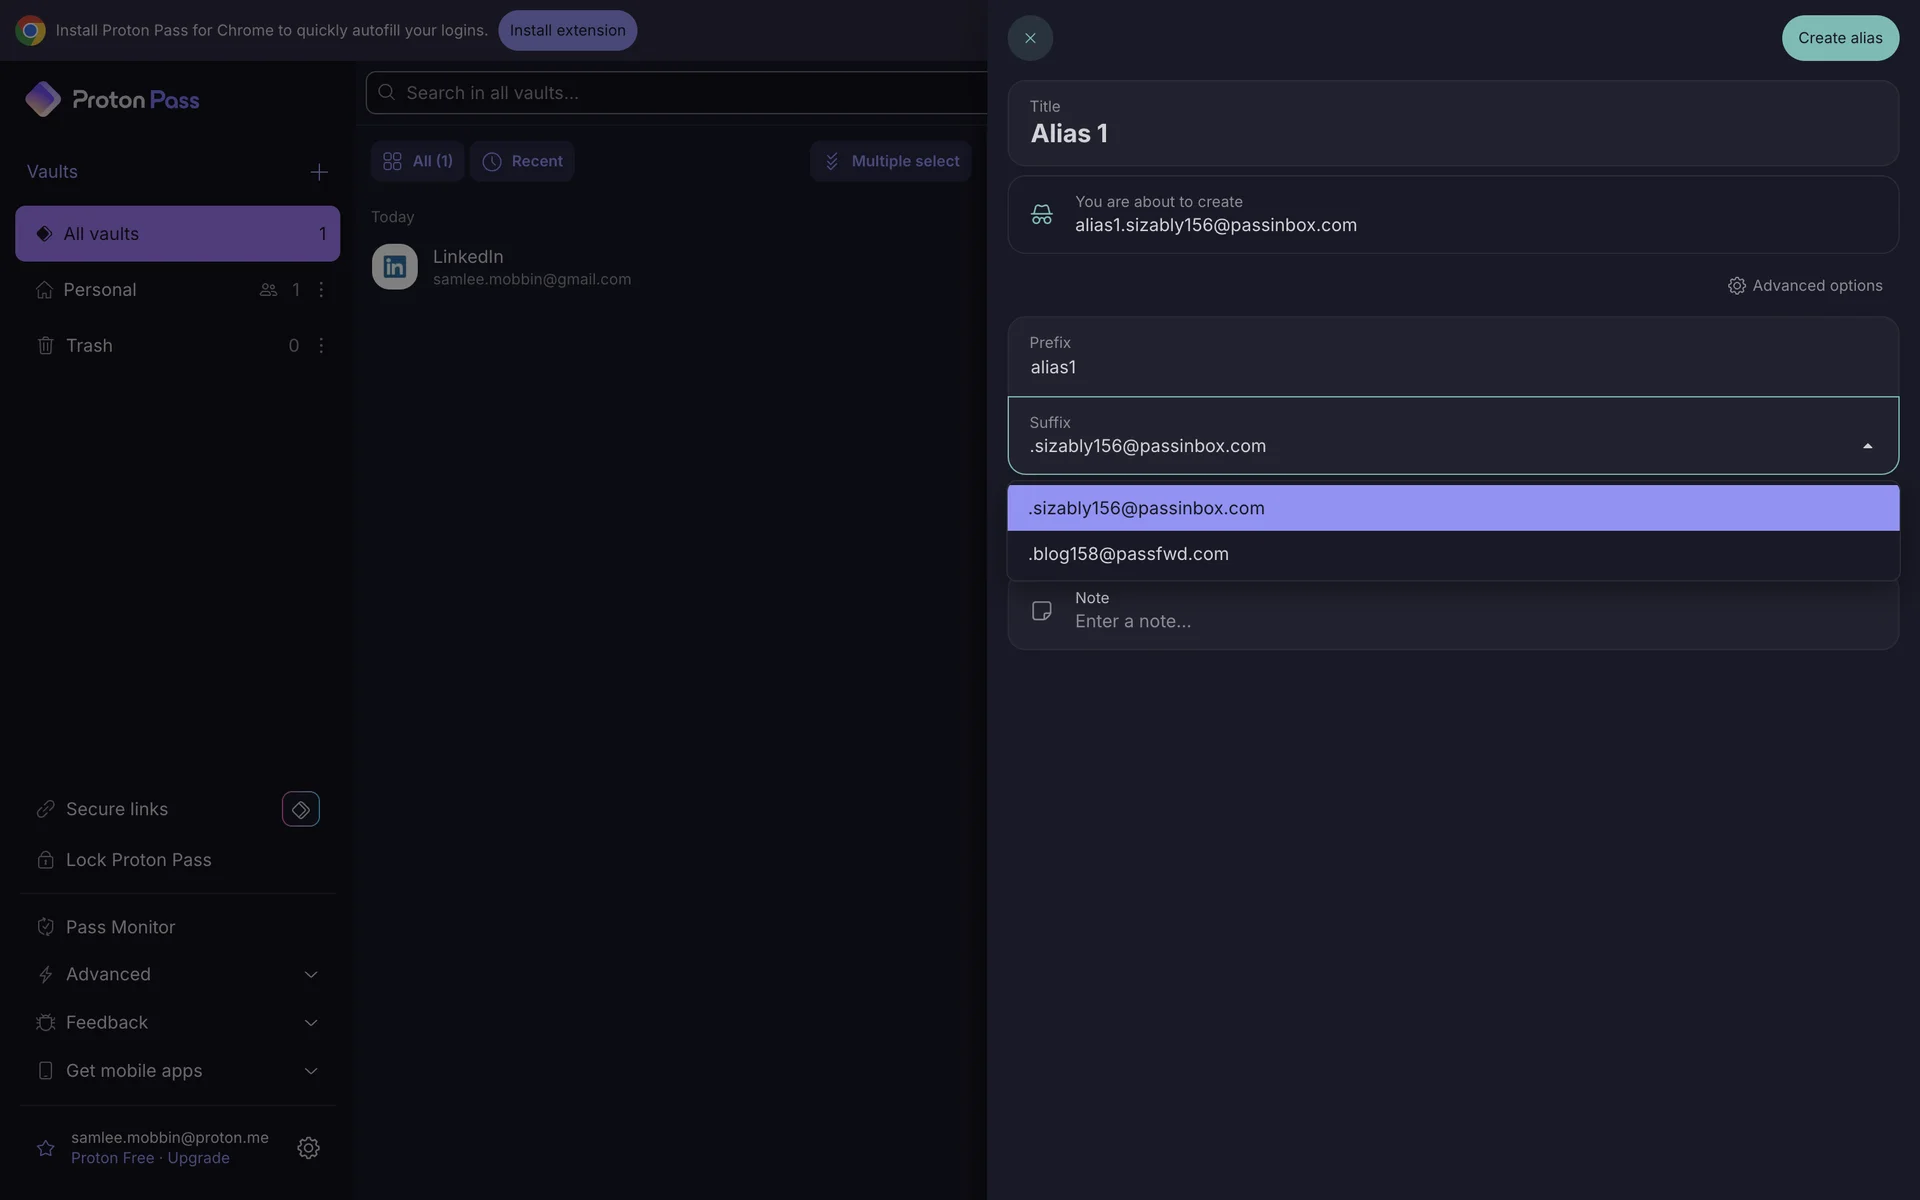Close the alias creation panel
1920x1200 pixels.
(1030, 38)
